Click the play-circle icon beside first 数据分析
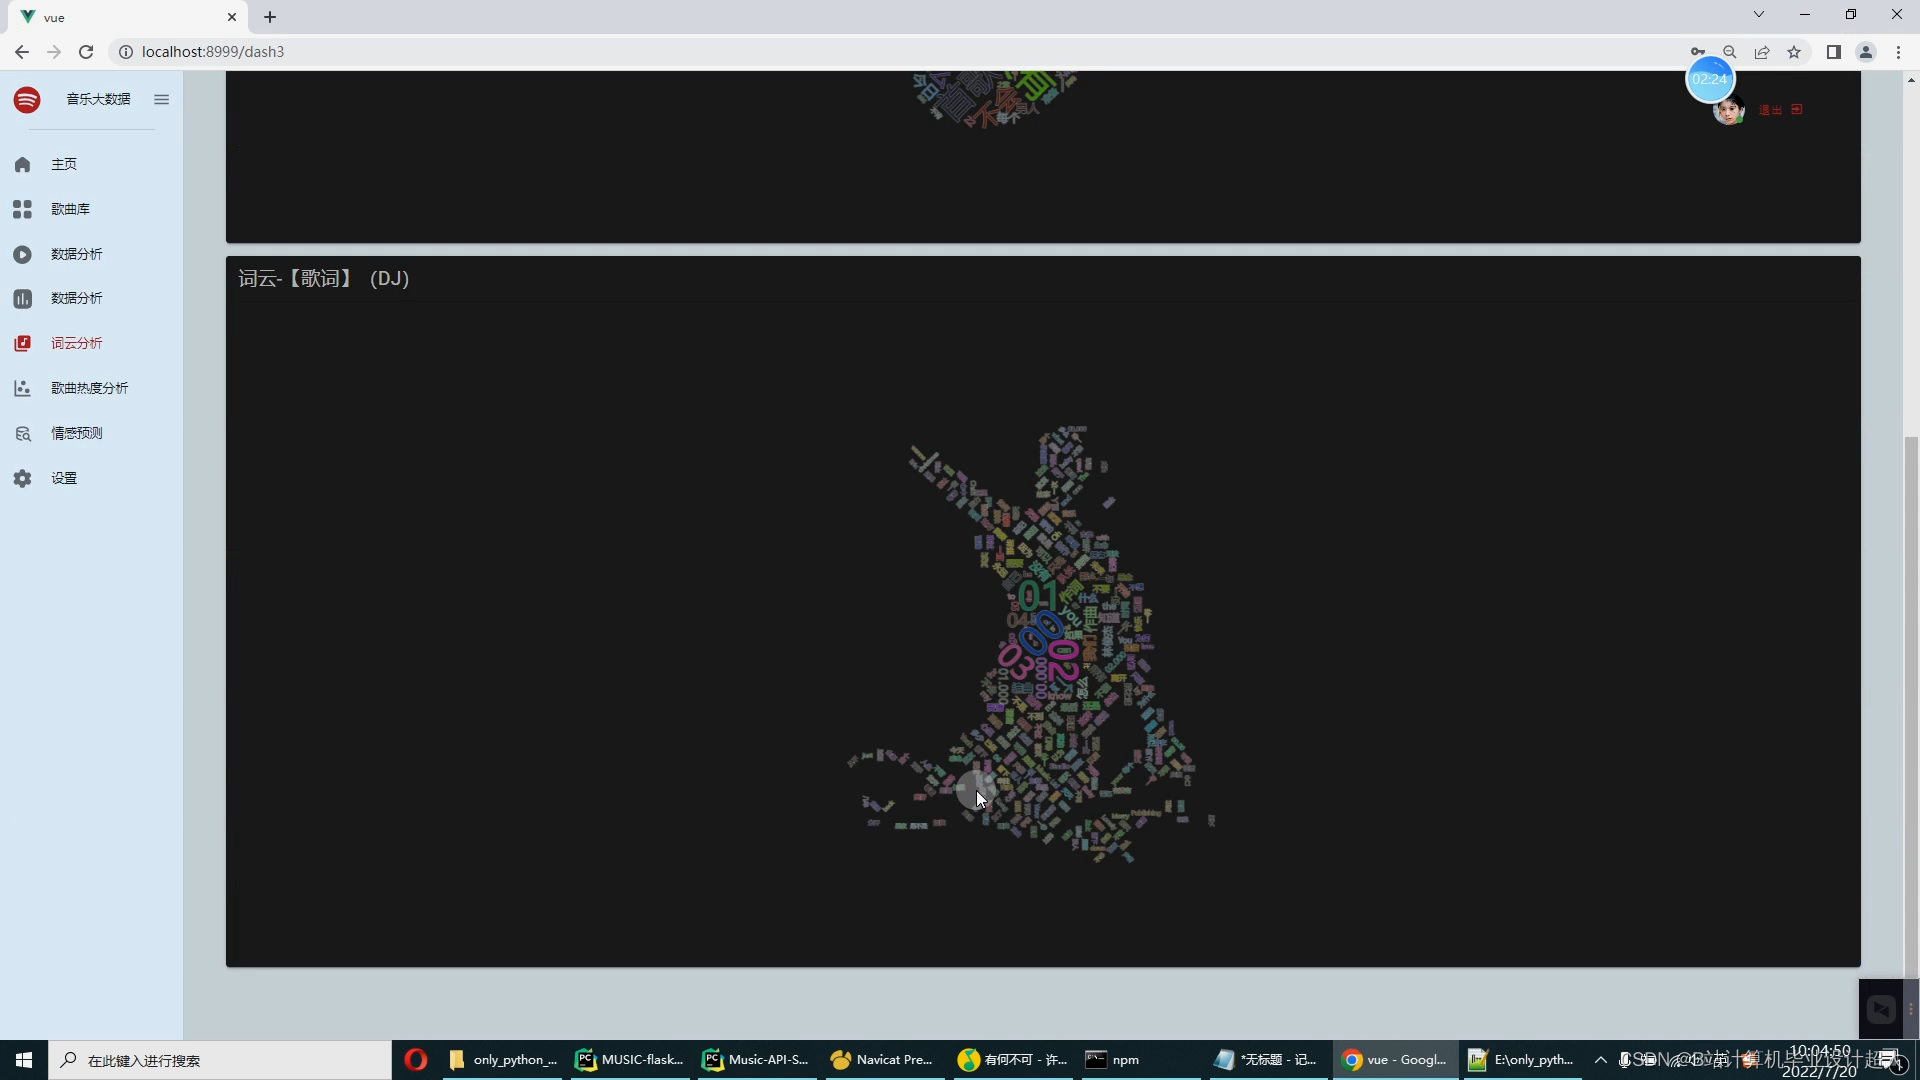The image size is (1920, 1080). tap(22, 254)
